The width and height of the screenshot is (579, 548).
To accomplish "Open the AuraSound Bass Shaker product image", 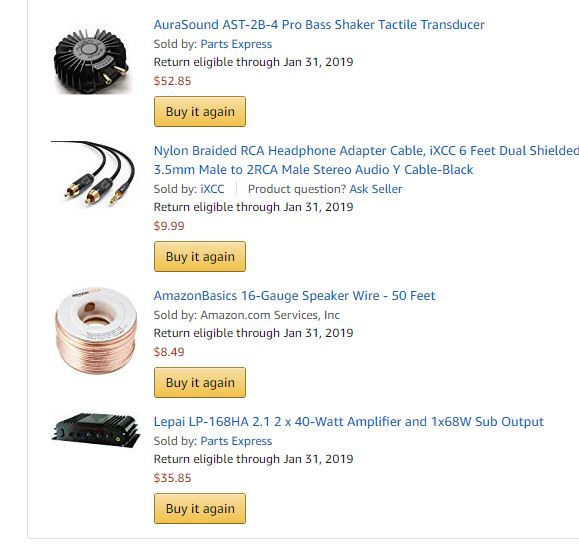I will pyautogui.click(x=92, y=61).
